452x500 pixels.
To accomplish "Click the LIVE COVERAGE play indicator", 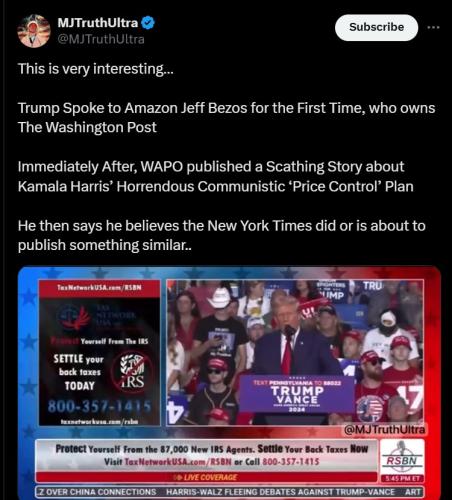I will point(206,477).
